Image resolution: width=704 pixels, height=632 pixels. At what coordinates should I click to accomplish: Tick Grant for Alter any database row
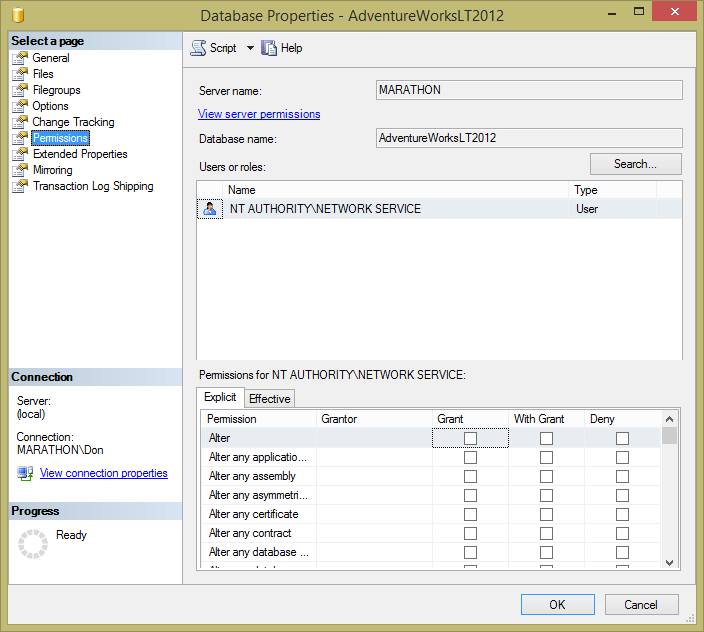pos(470,552)
